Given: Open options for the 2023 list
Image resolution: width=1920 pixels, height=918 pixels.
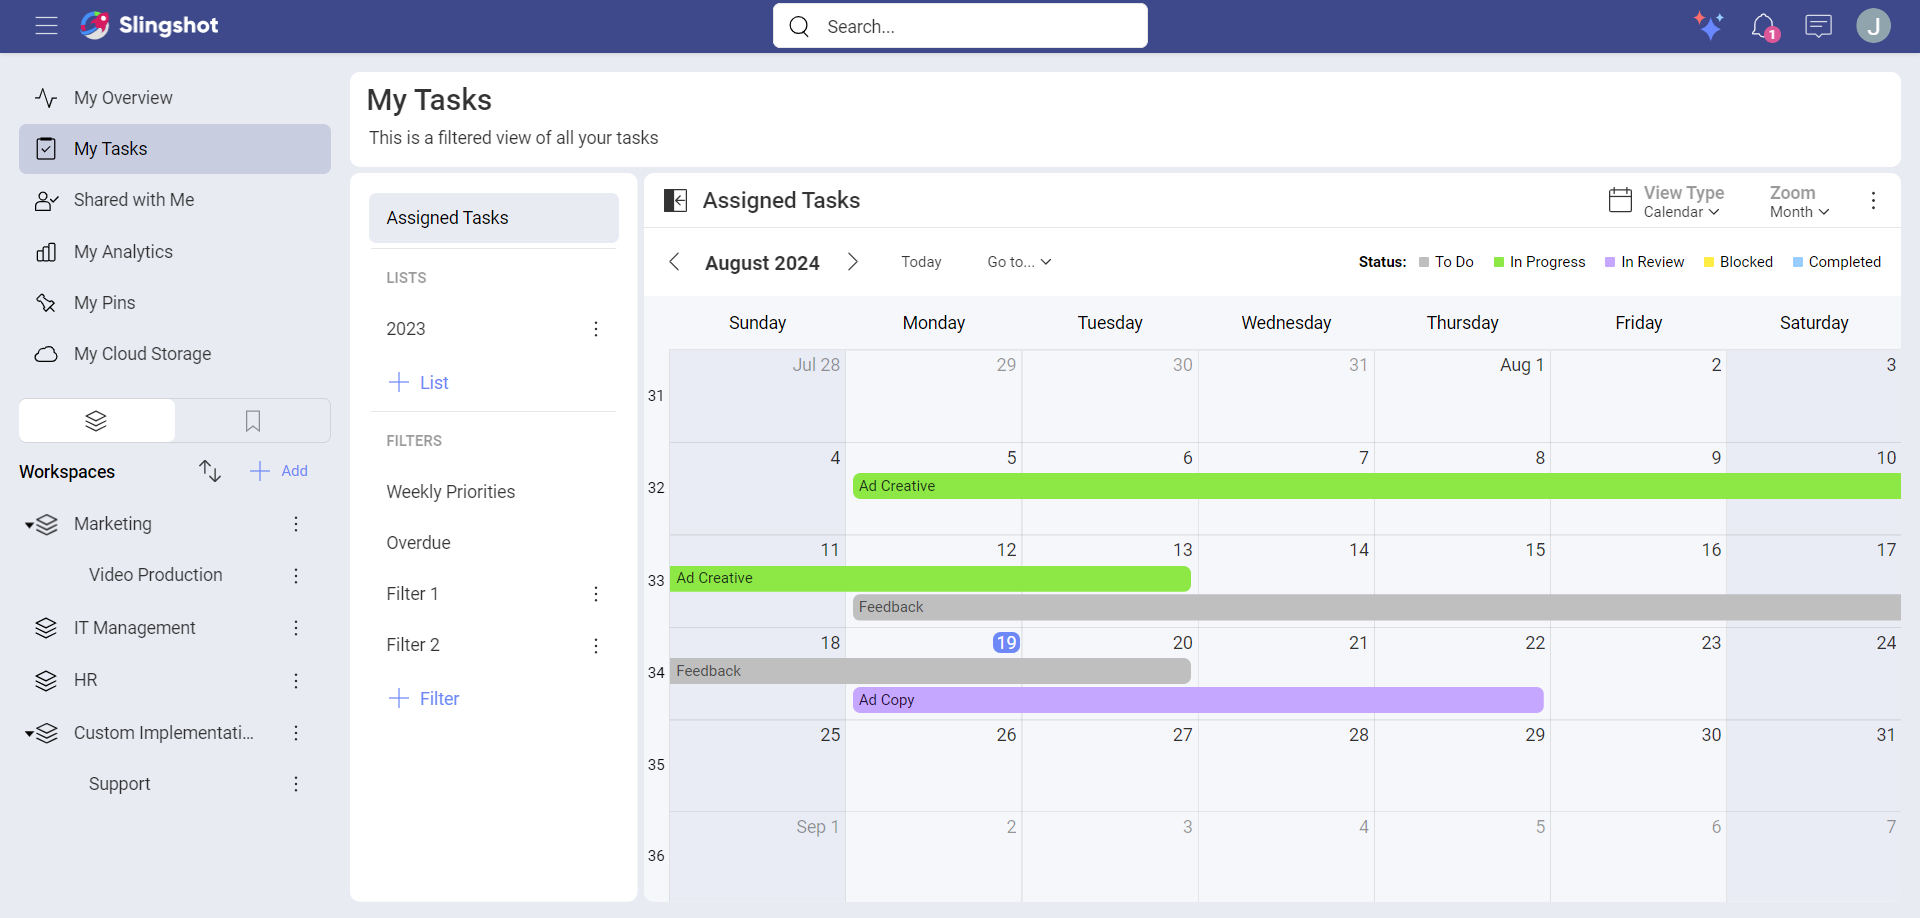Looking at the screenshot, I should 596,329.
